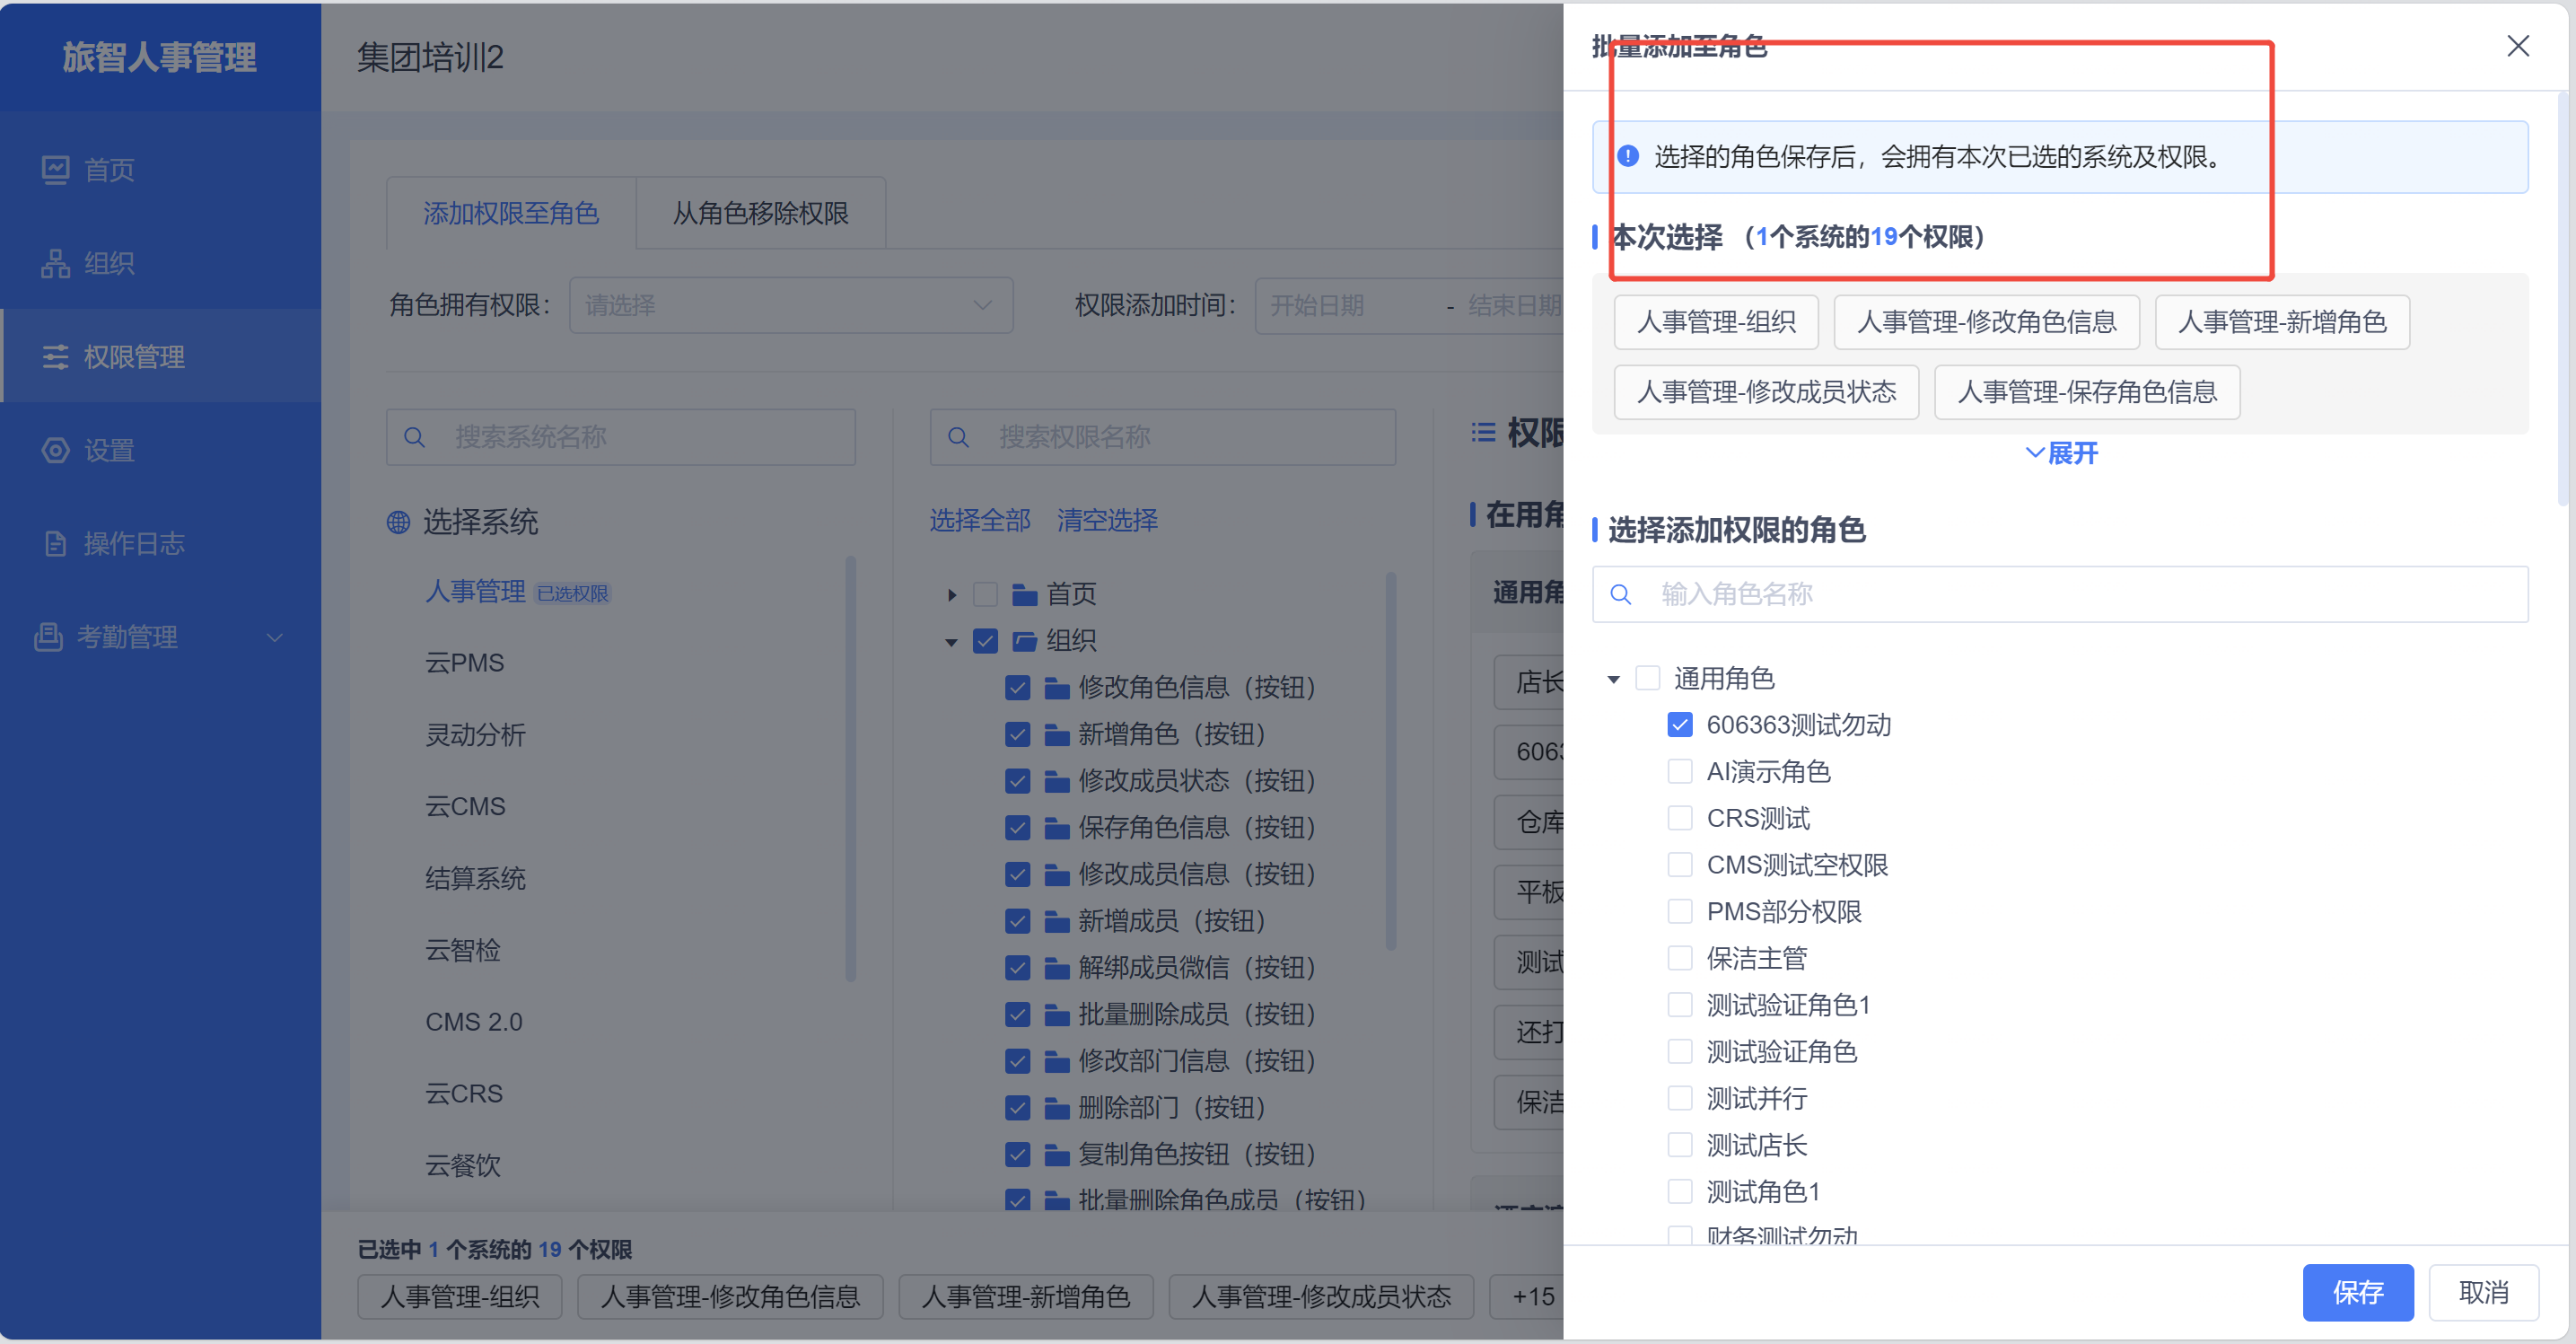Image resolution: width=2576 pixels, height=1344 pixels.
Task: Switch to 从角色移除权限 tab
Action: 760,213
